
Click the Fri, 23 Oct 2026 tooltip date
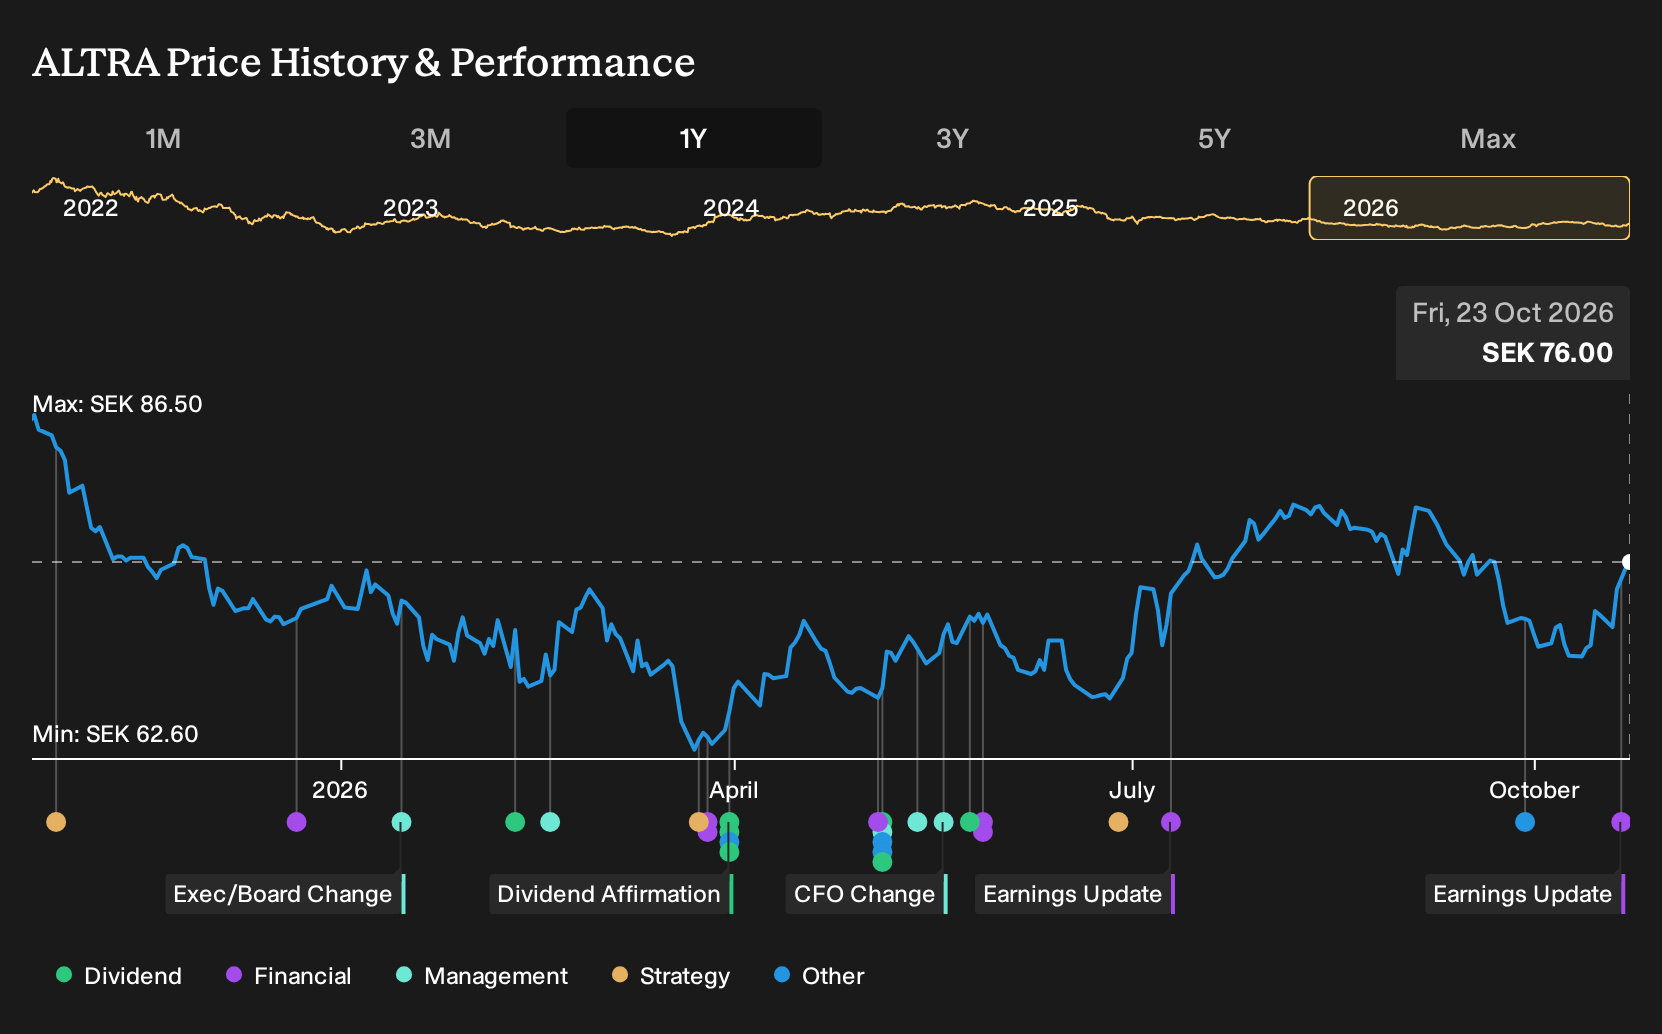point(1513,313)
